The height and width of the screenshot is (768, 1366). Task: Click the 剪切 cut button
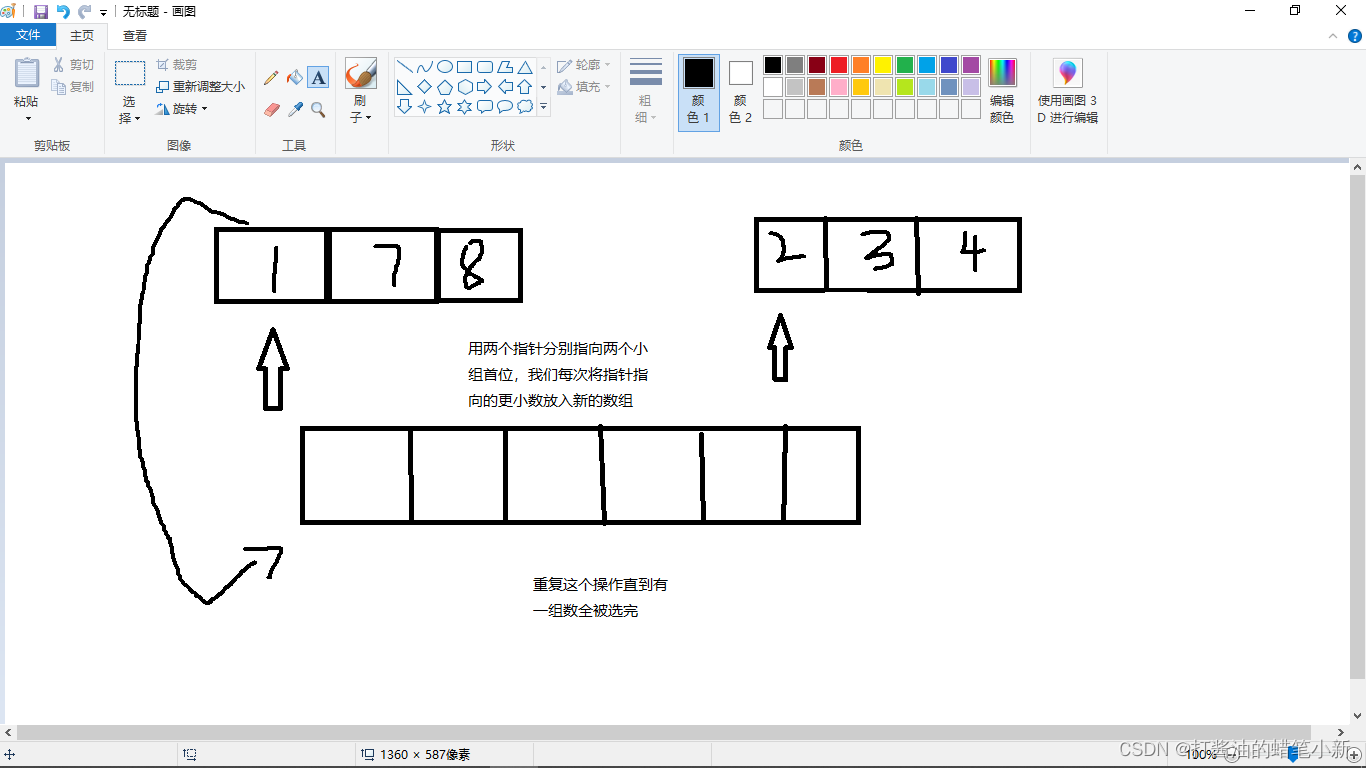click(74, 65)
